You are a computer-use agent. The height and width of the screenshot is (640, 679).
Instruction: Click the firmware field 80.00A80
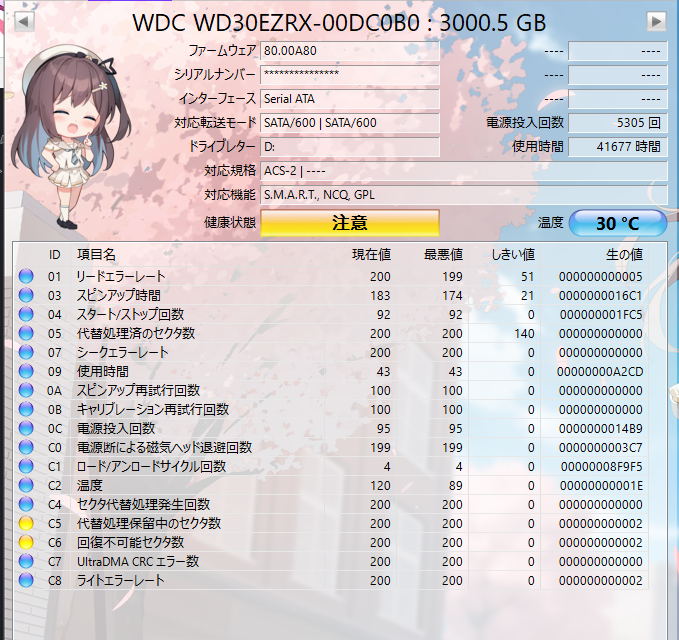350,51
